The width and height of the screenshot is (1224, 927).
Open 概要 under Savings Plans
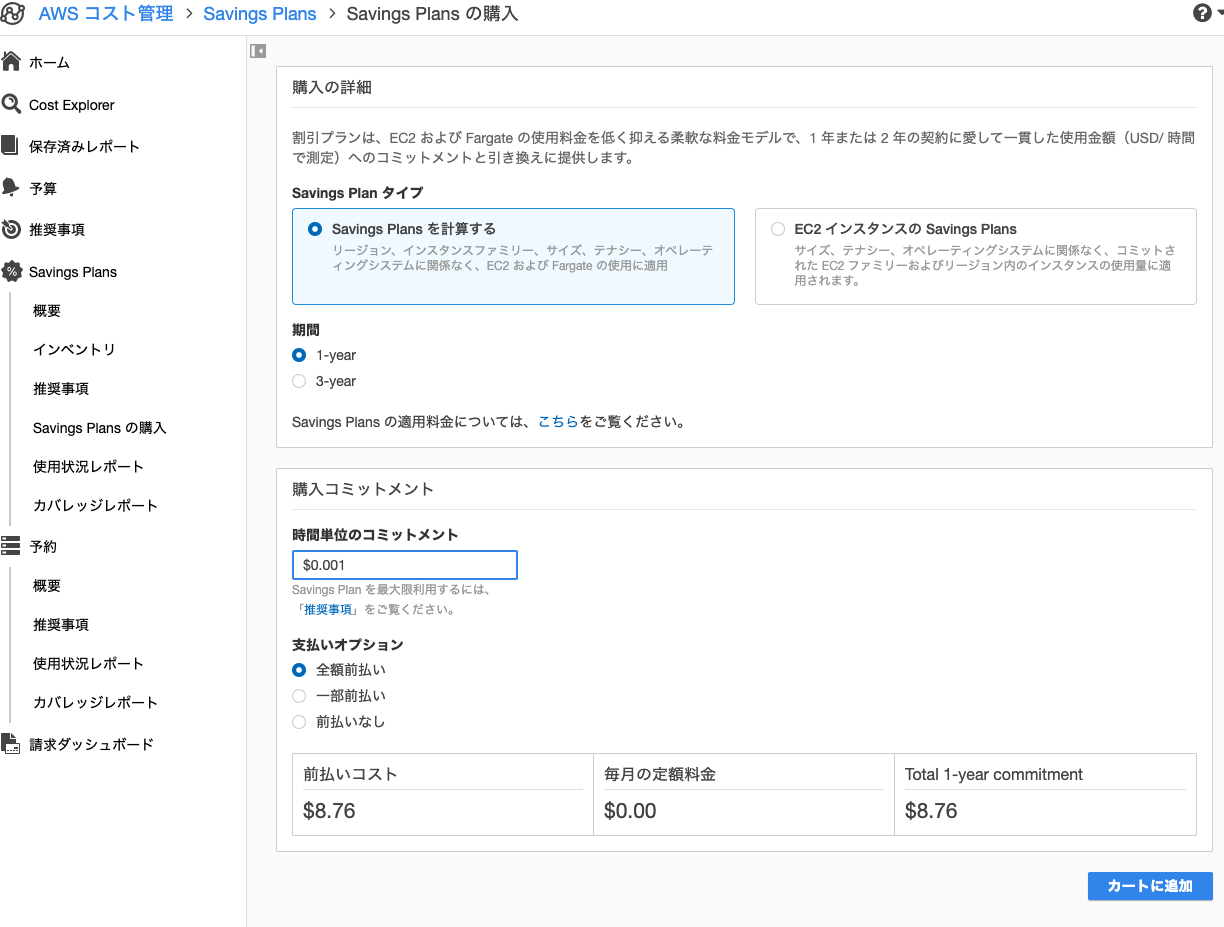(47, 311)
